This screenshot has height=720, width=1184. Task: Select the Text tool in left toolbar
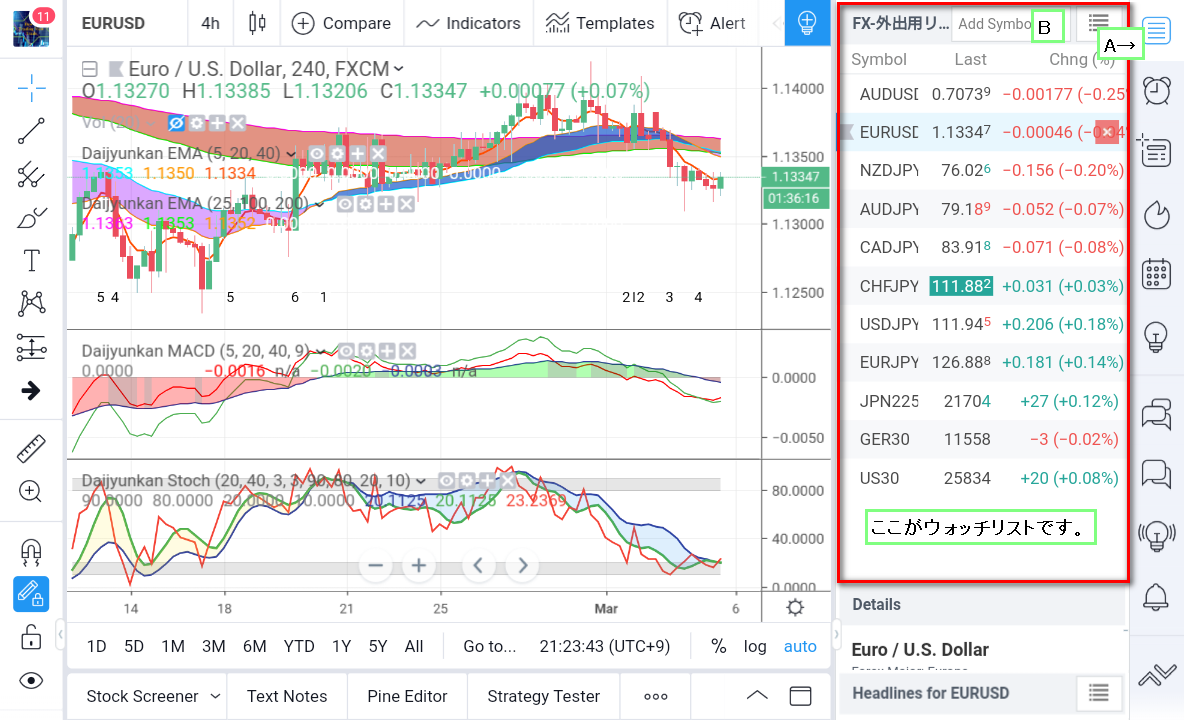tap(30, 260)
